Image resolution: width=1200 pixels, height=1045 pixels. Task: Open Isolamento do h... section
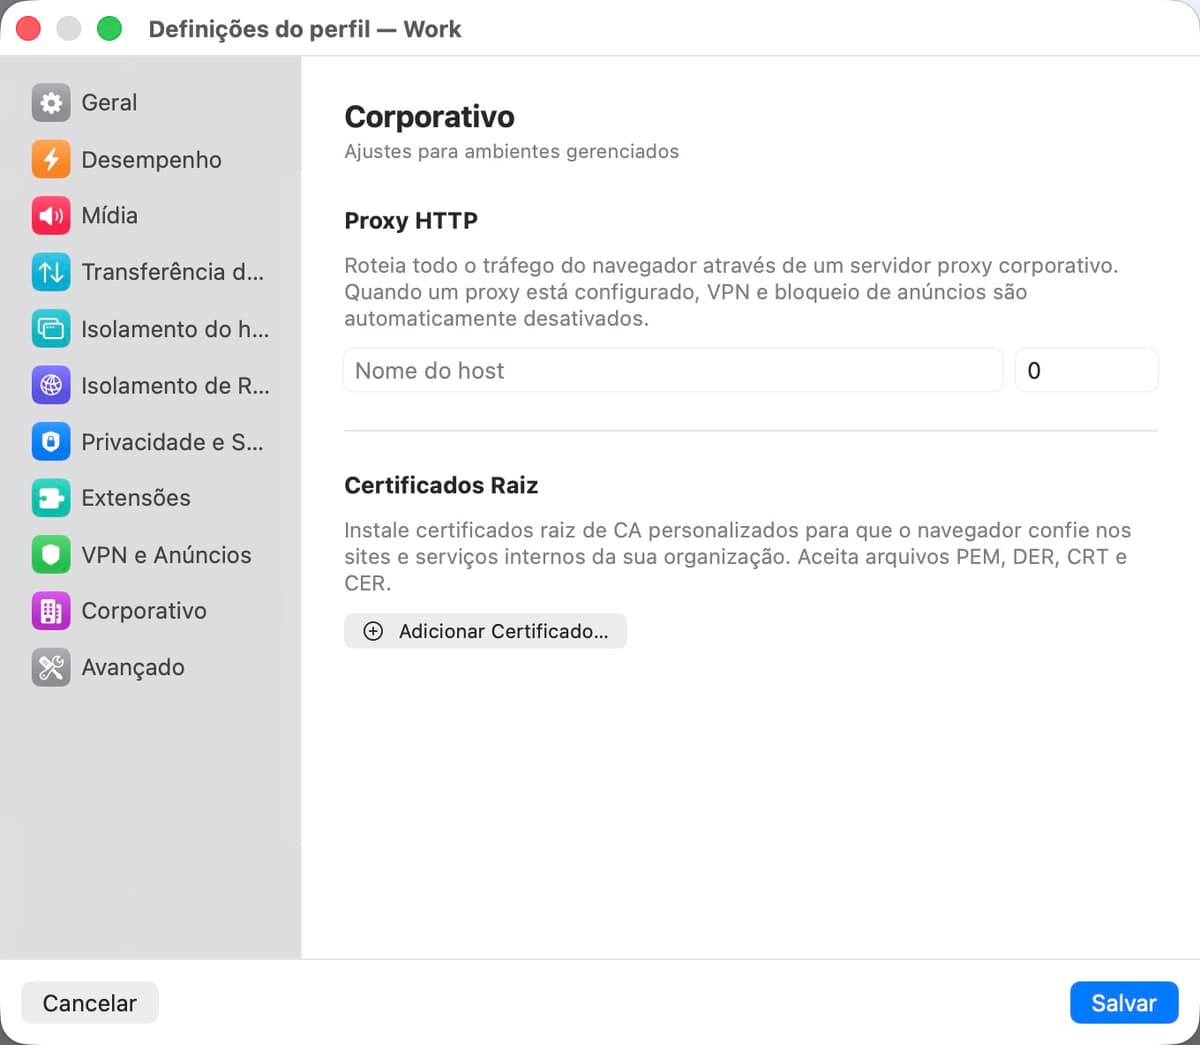(151, 328)
